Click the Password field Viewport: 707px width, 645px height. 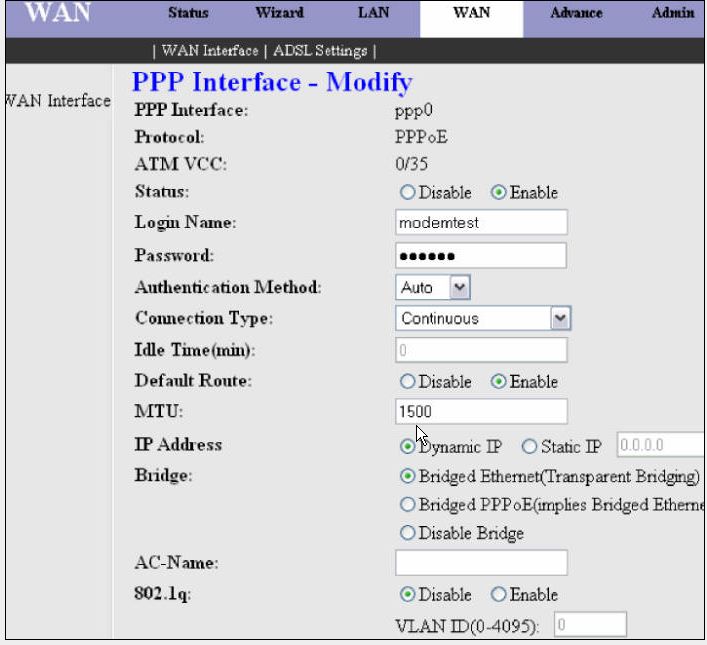(x=481, y=256)
